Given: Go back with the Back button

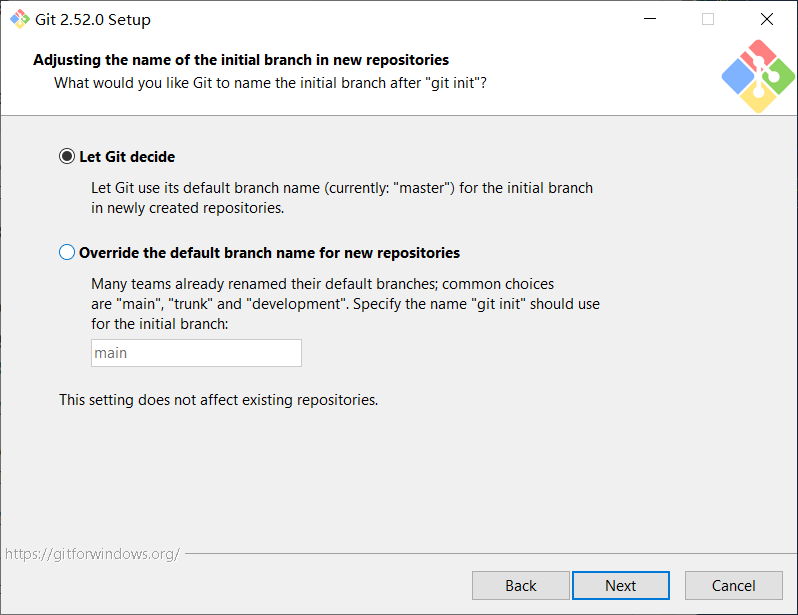Looking at the screenshot, I should (x=521, y=586).
